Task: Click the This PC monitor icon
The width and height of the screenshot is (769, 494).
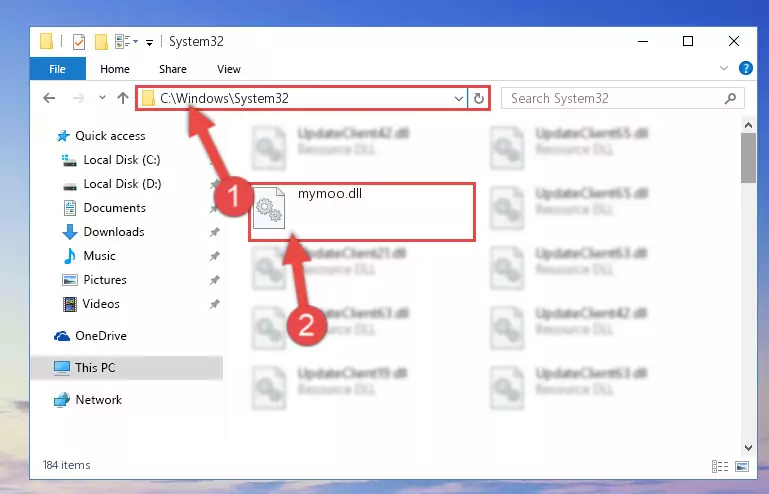Action: point(62,368)
